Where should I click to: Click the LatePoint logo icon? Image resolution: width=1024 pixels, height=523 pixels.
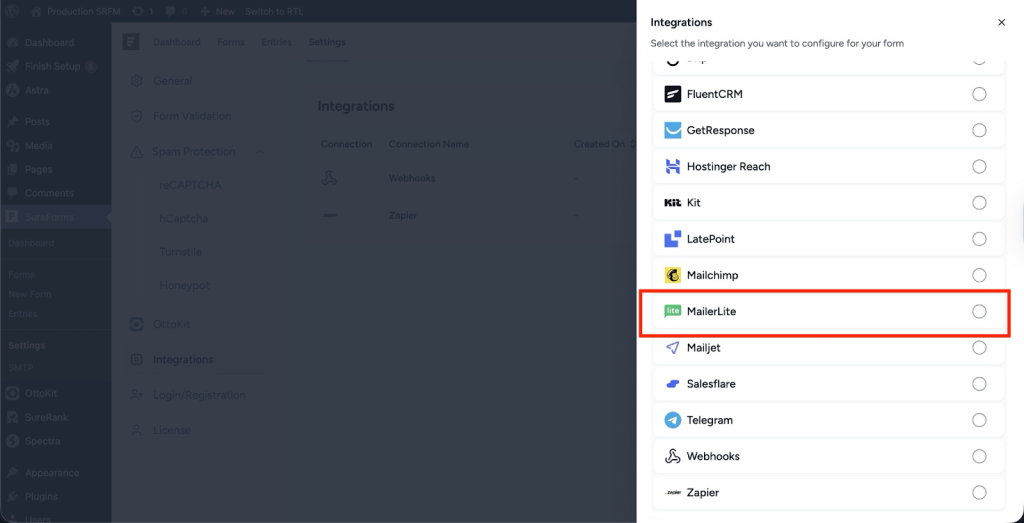point(673,239)
